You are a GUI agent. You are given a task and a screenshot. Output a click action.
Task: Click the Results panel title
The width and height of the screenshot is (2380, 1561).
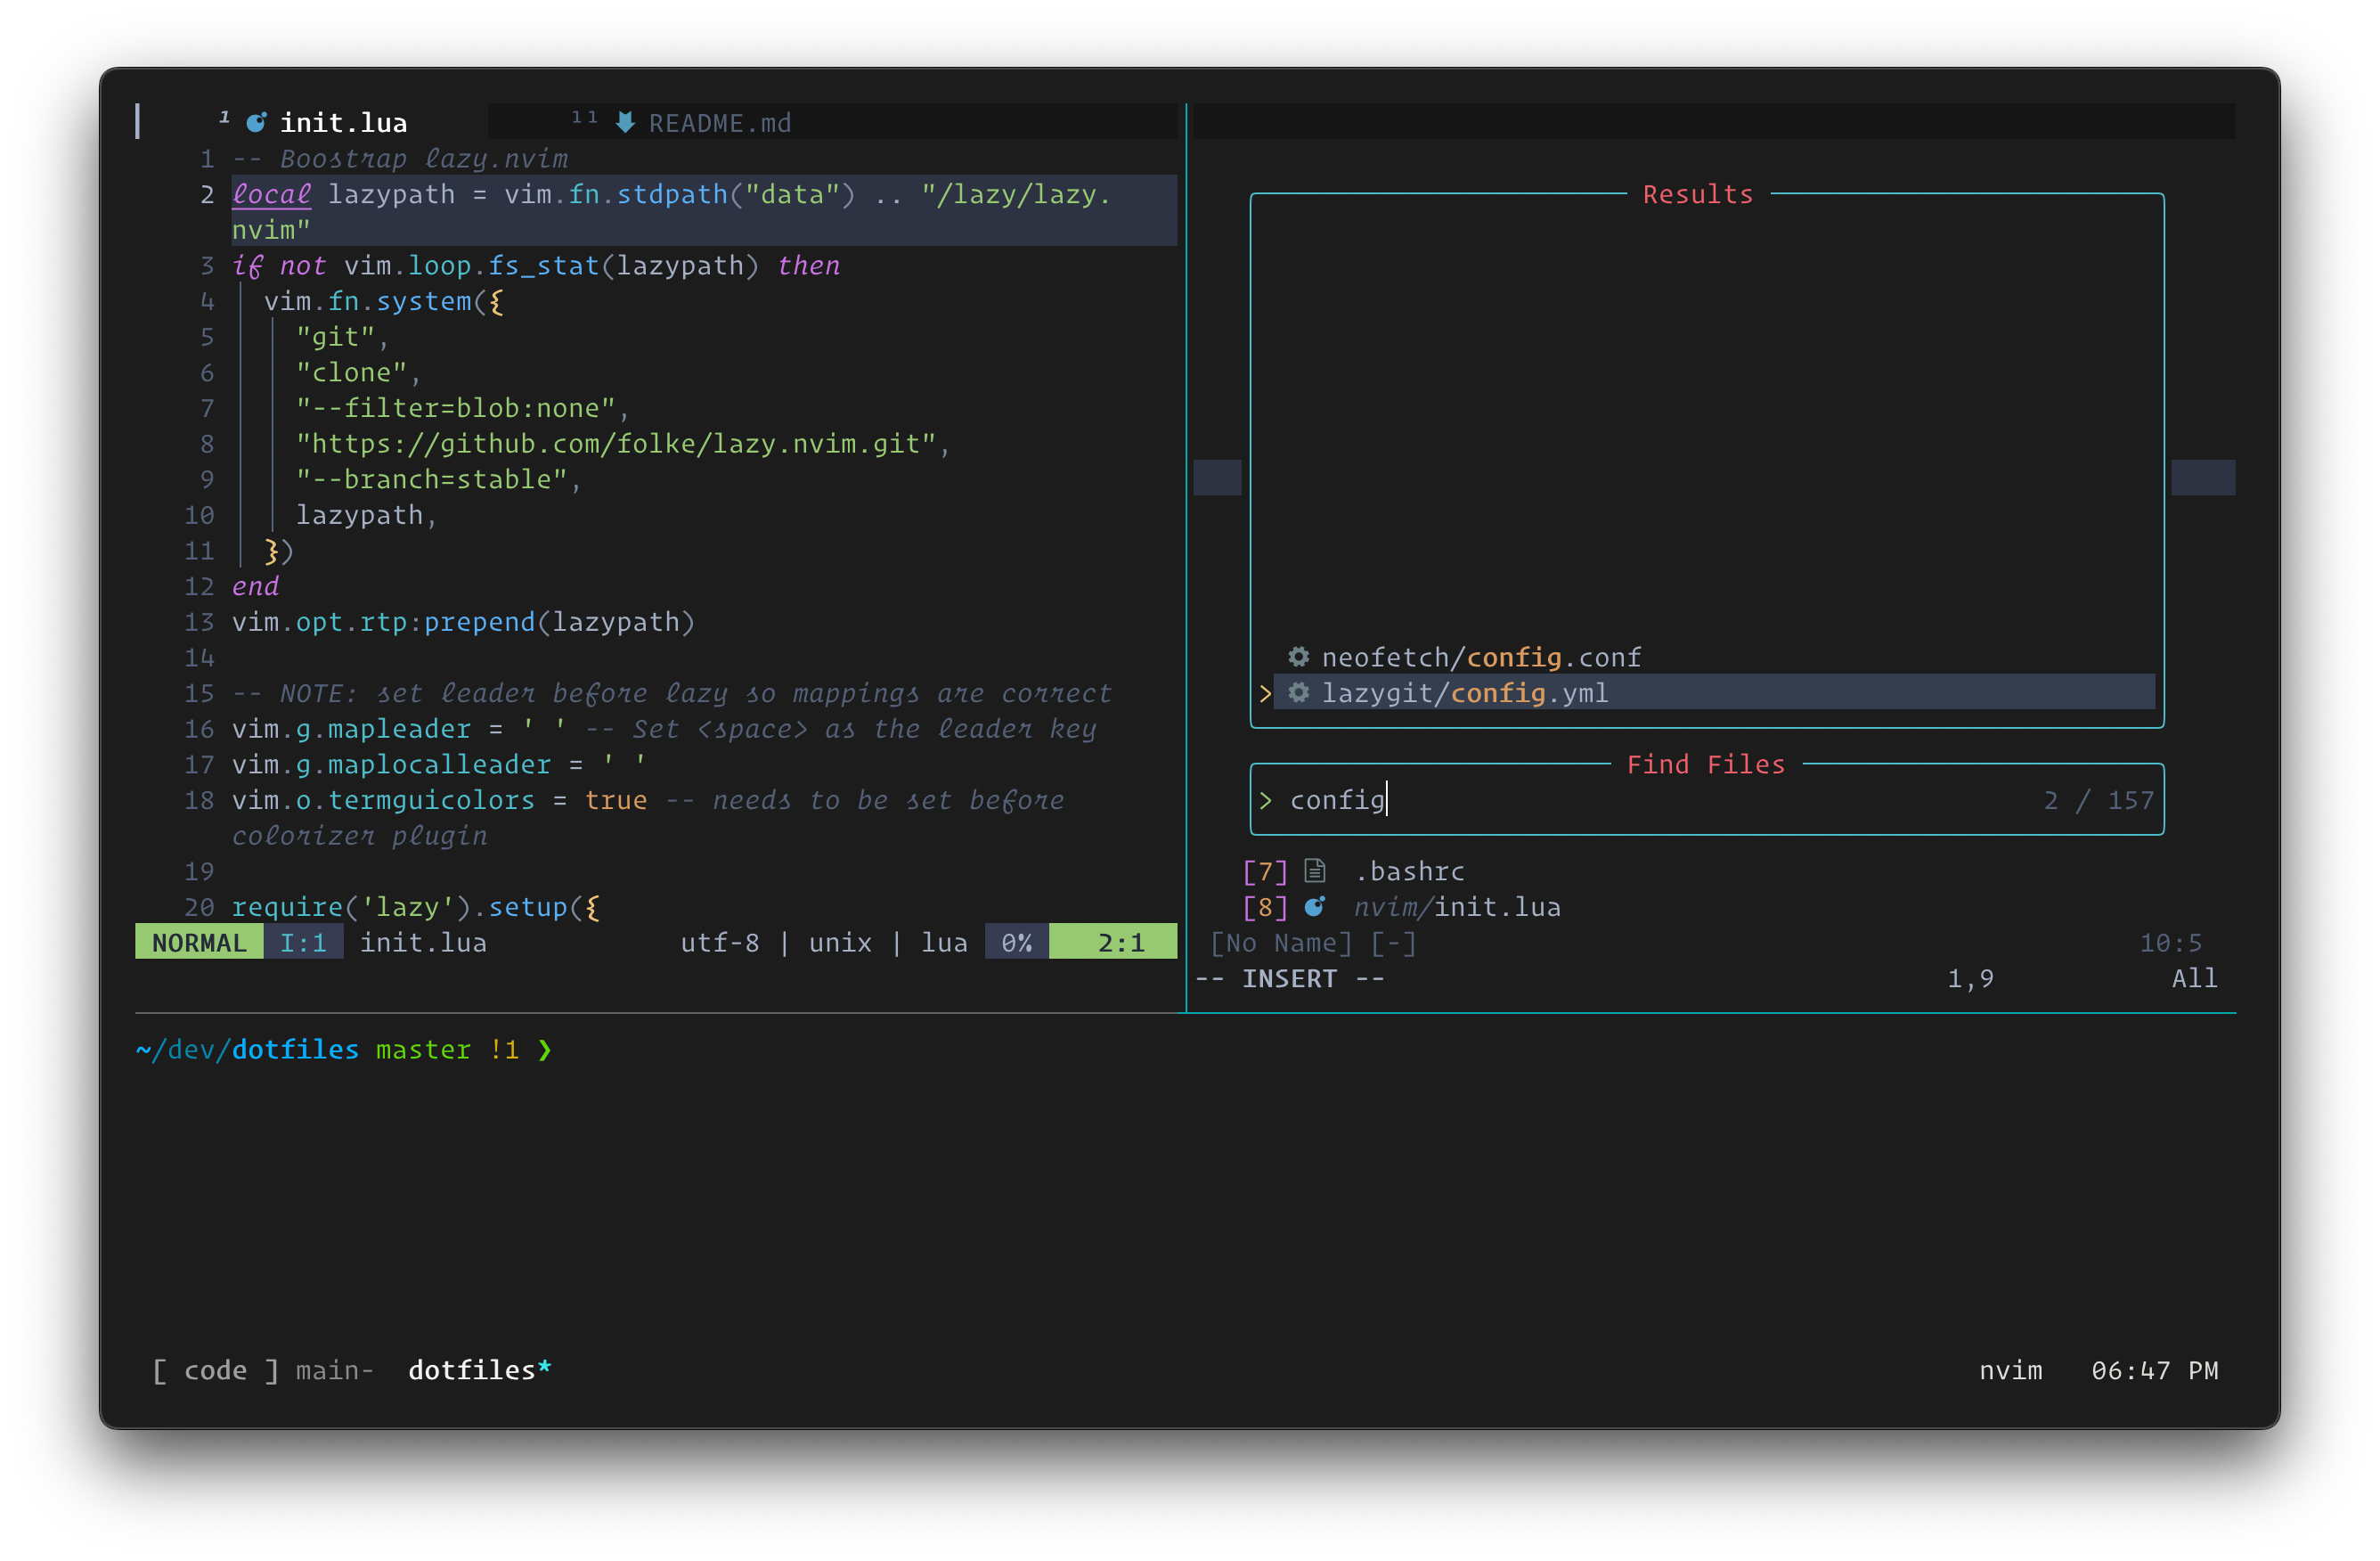[1698, 194]
